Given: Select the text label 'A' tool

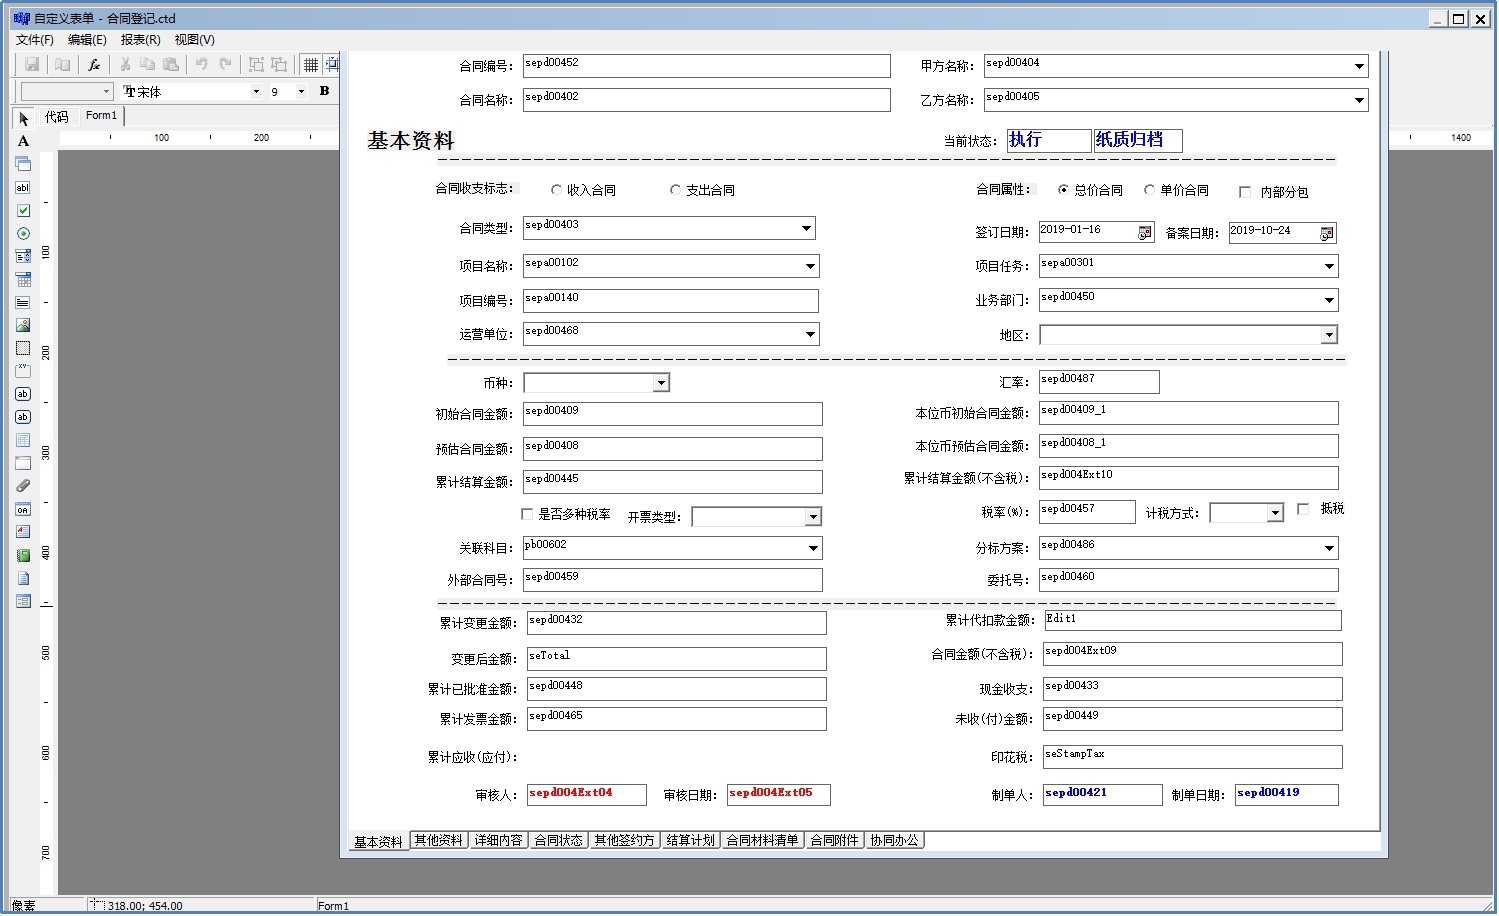Looking at the screenshot, I should [23, 141].
